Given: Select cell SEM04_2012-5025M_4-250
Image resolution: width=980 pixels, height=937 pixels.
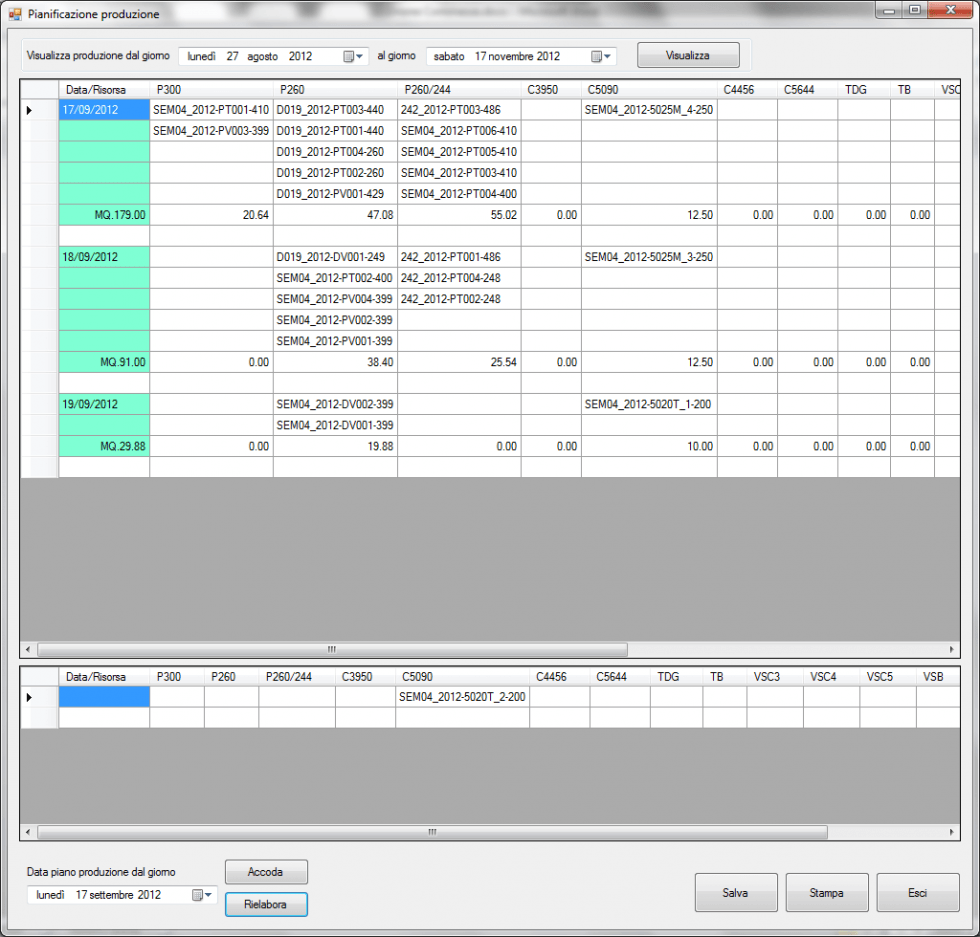Looking at the screenshot, I should [648, 110].
